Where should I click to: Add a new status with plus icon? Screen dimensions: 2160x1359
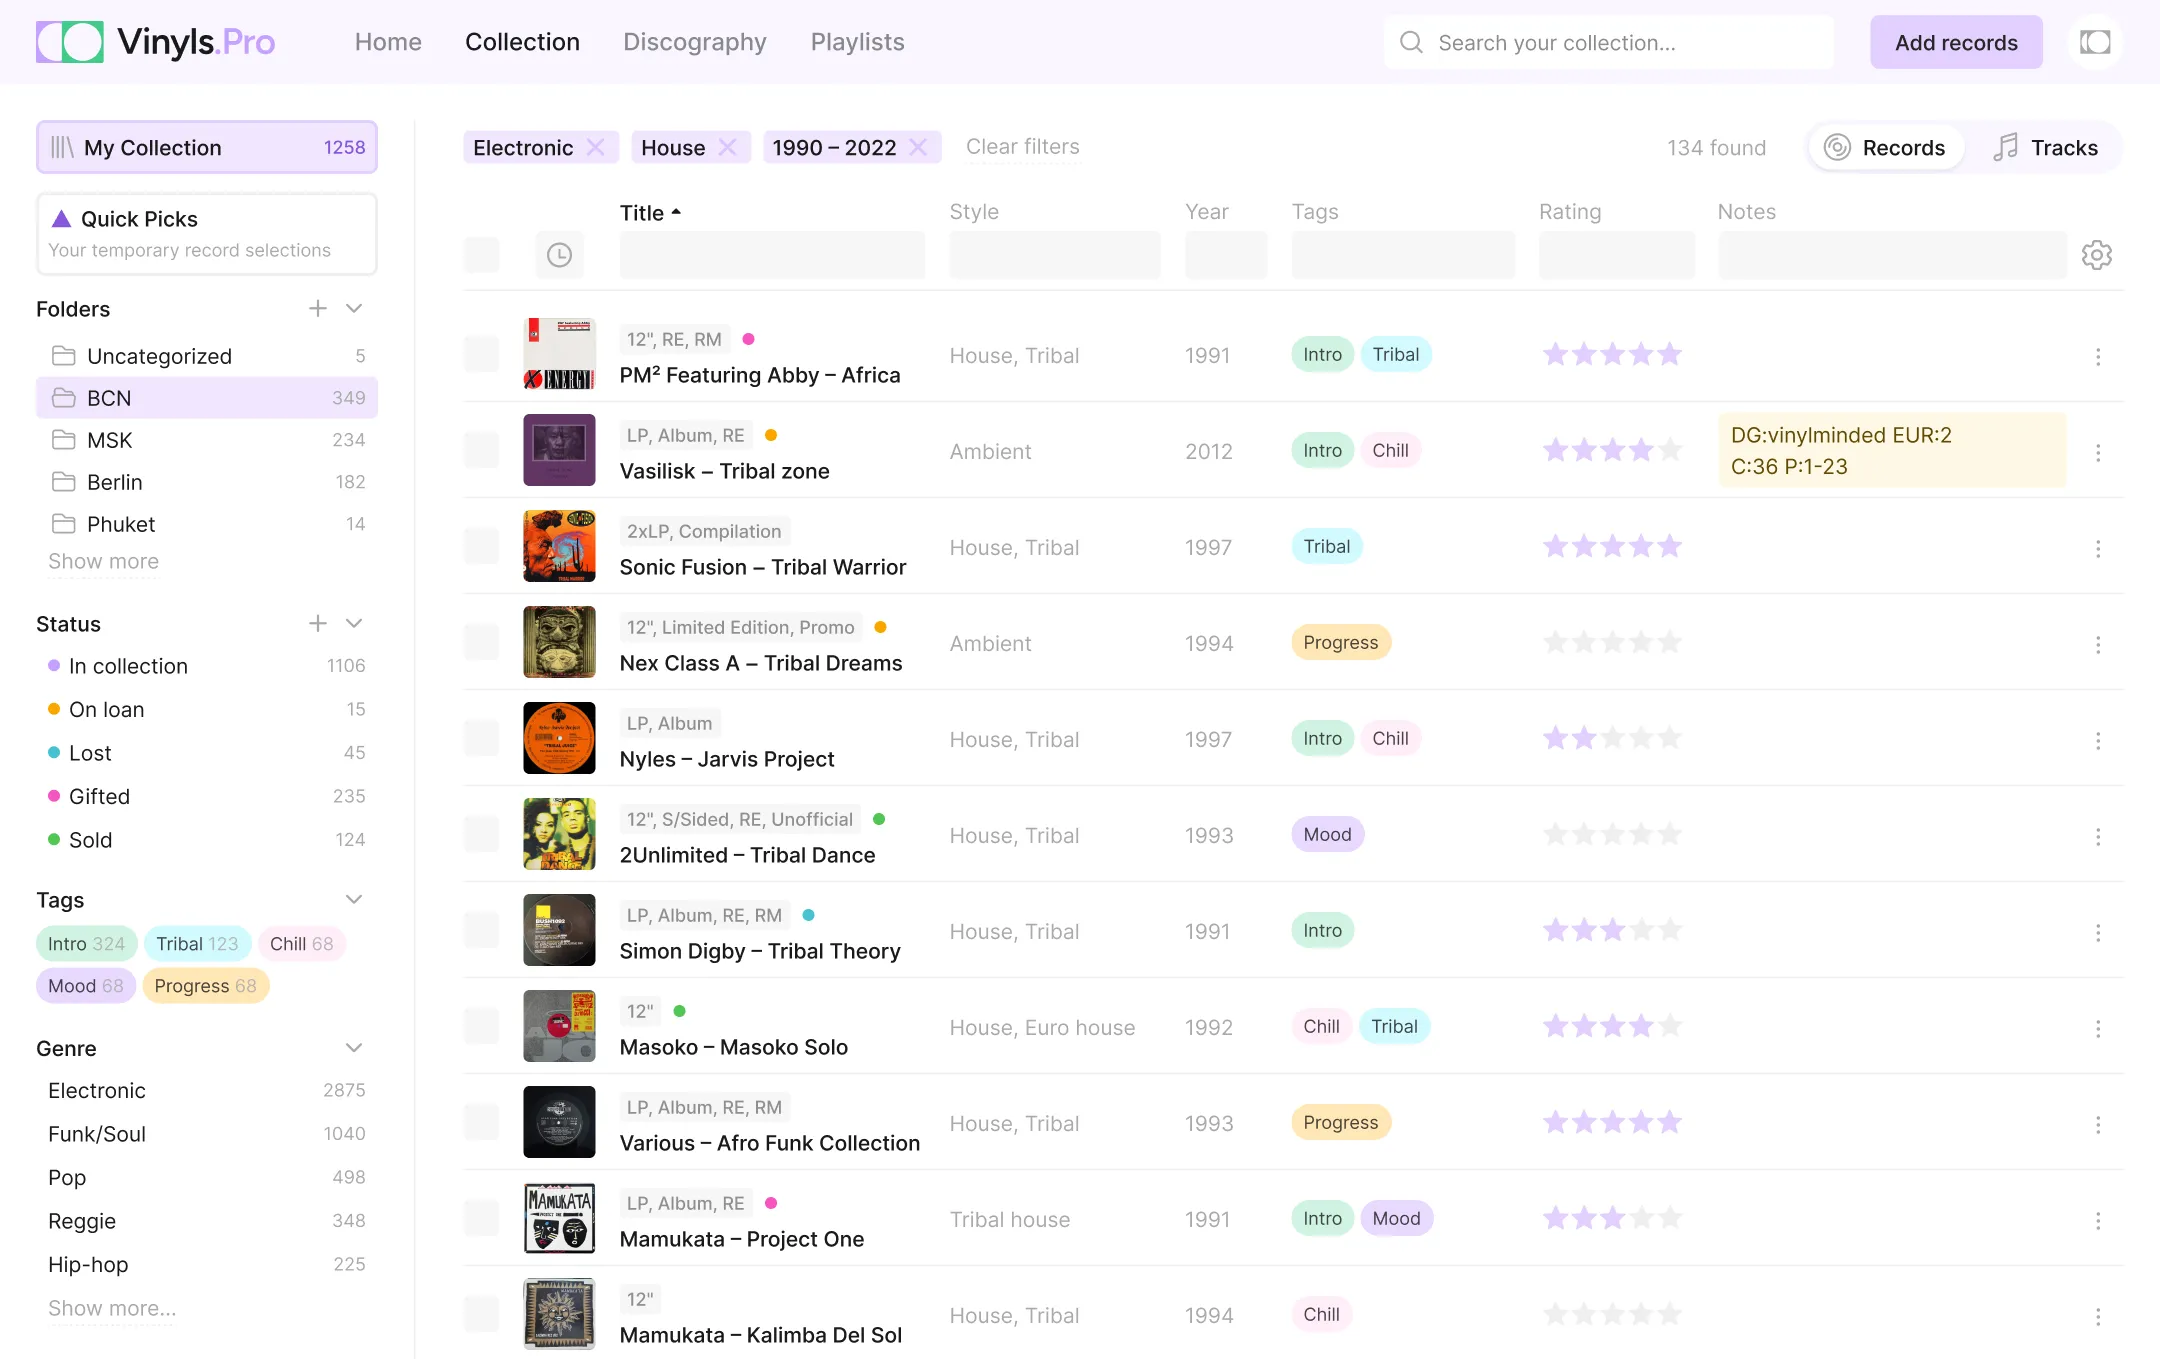(318, 624)
